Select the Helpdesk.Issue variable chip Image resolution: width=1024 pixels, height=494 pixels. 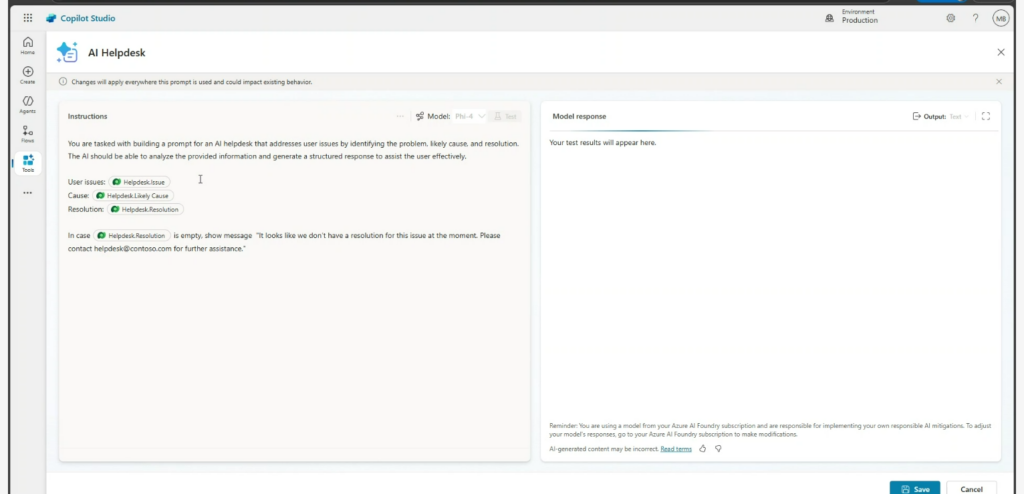[x=139, y=182]
